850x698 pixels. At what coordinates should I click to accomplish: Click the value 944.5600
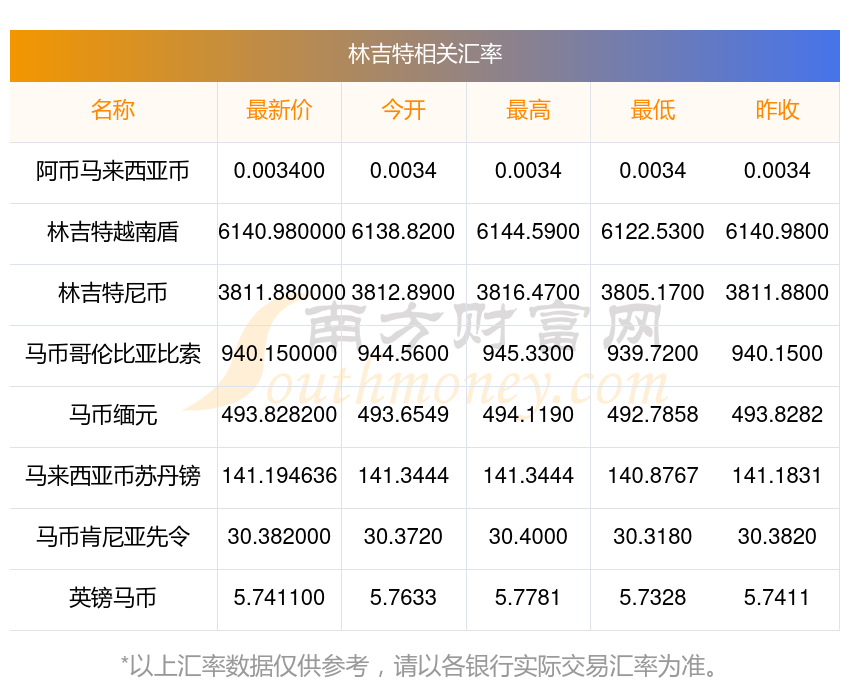[x=403, y=354]
